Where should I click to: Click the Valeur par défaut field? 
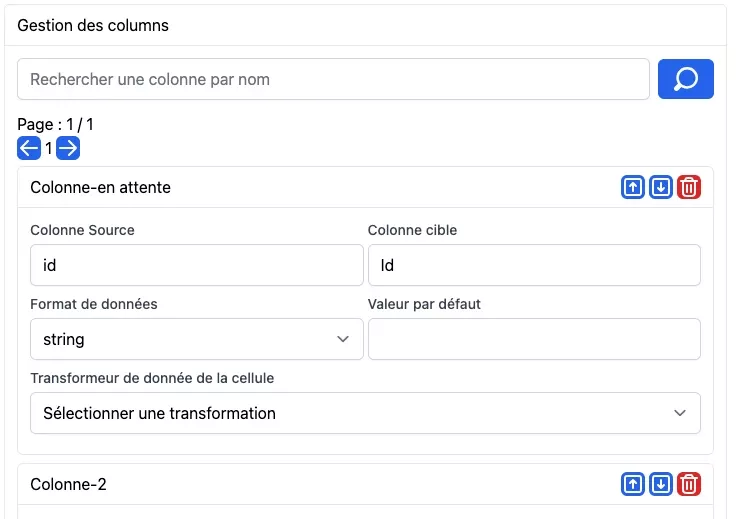tap(534, 339)
